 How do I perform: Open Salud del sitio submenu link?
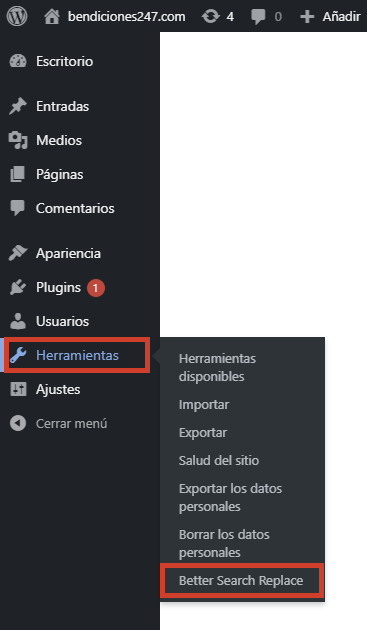[x=219, y=460]
